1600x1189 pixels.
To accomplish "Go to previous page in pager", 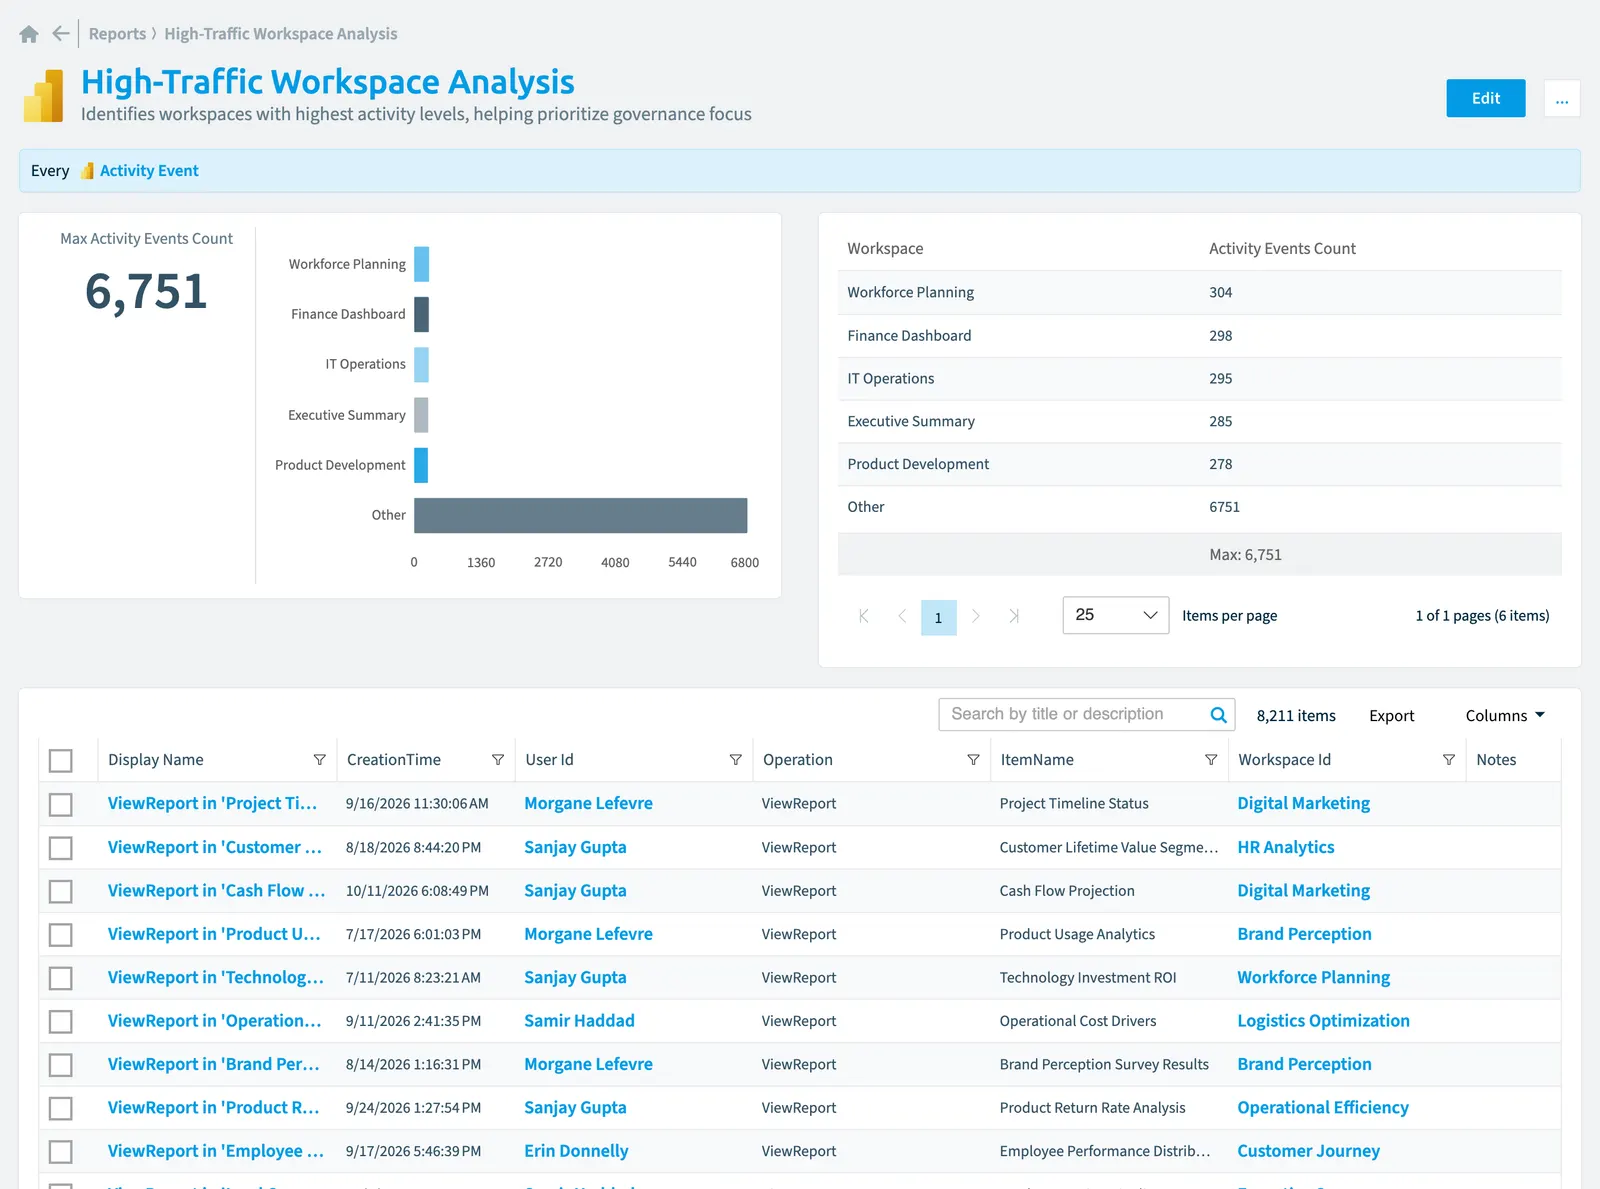I will (901, 616).
